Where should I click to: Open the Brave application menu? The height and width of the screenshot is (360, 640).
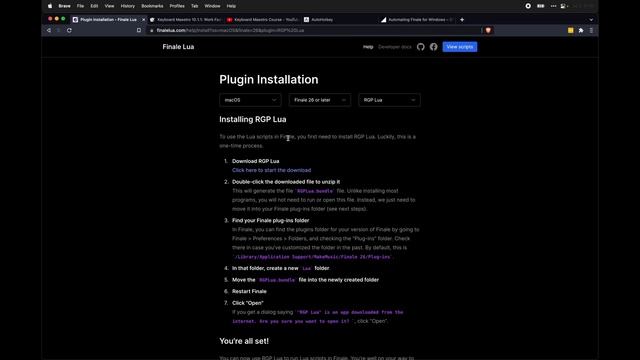(x=64, y=6)
